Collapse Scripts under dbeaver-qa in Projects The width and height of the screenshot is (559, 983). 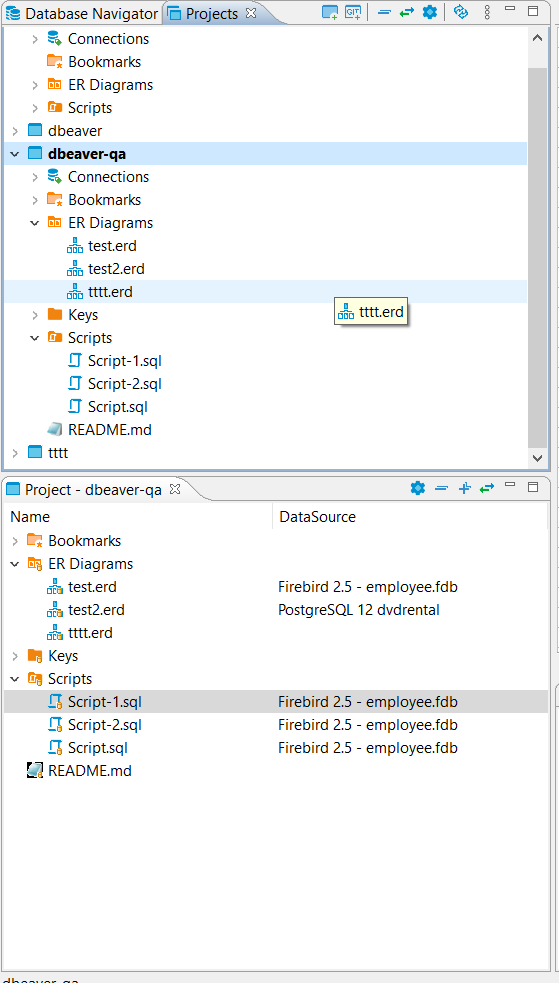click(x=35, y=338)
